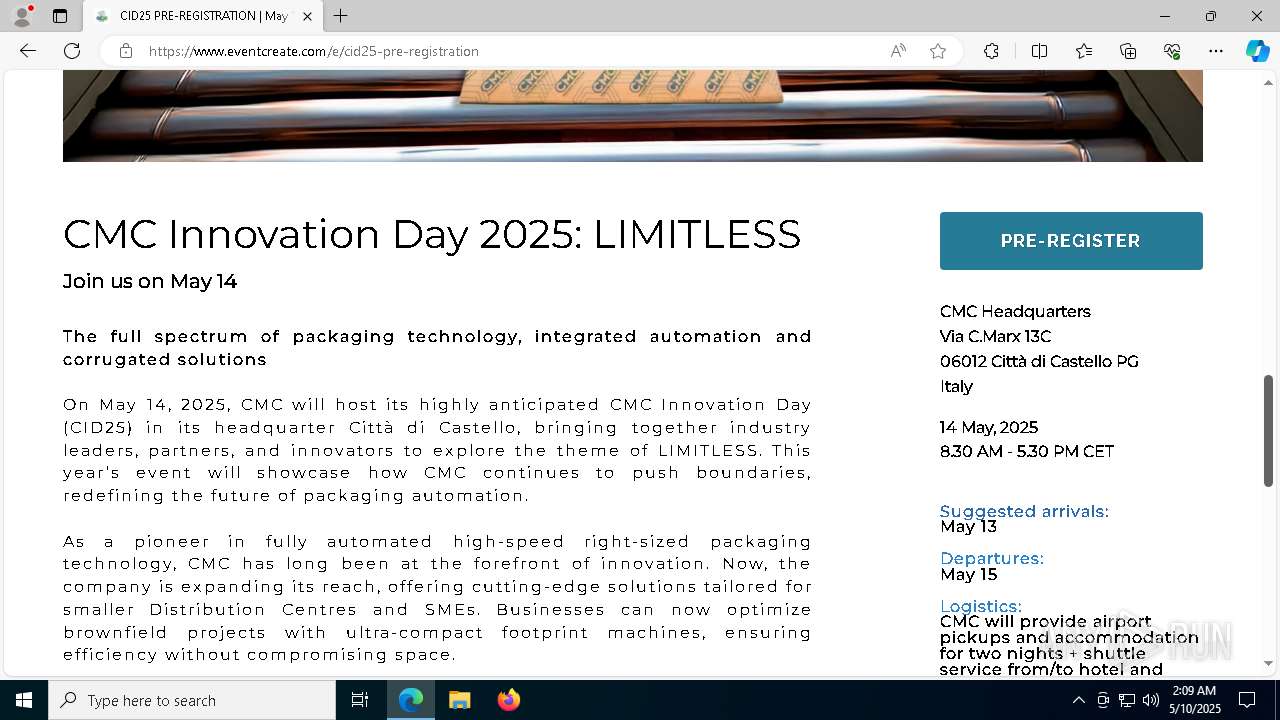
Task: Click the 'Logistics:' label
Action: (x=981, y=606)
